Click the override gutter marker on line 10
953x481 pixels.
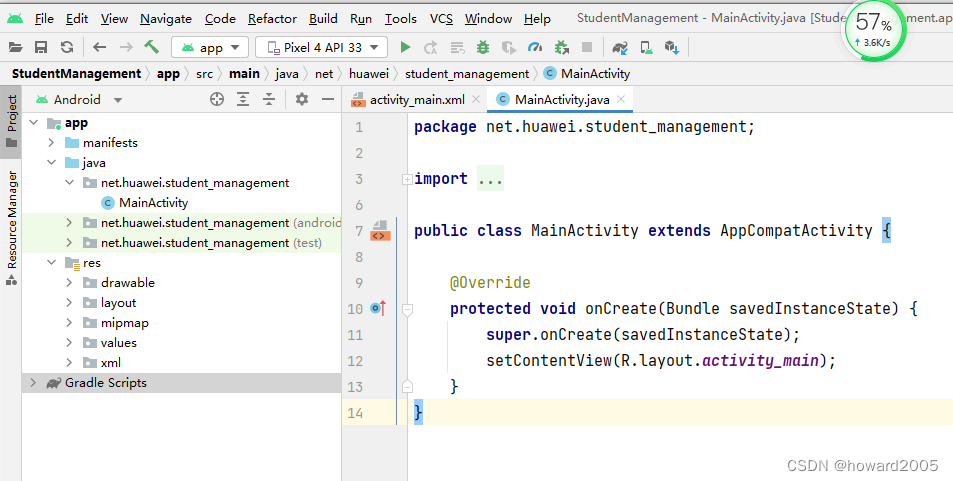tap(378, 308)
